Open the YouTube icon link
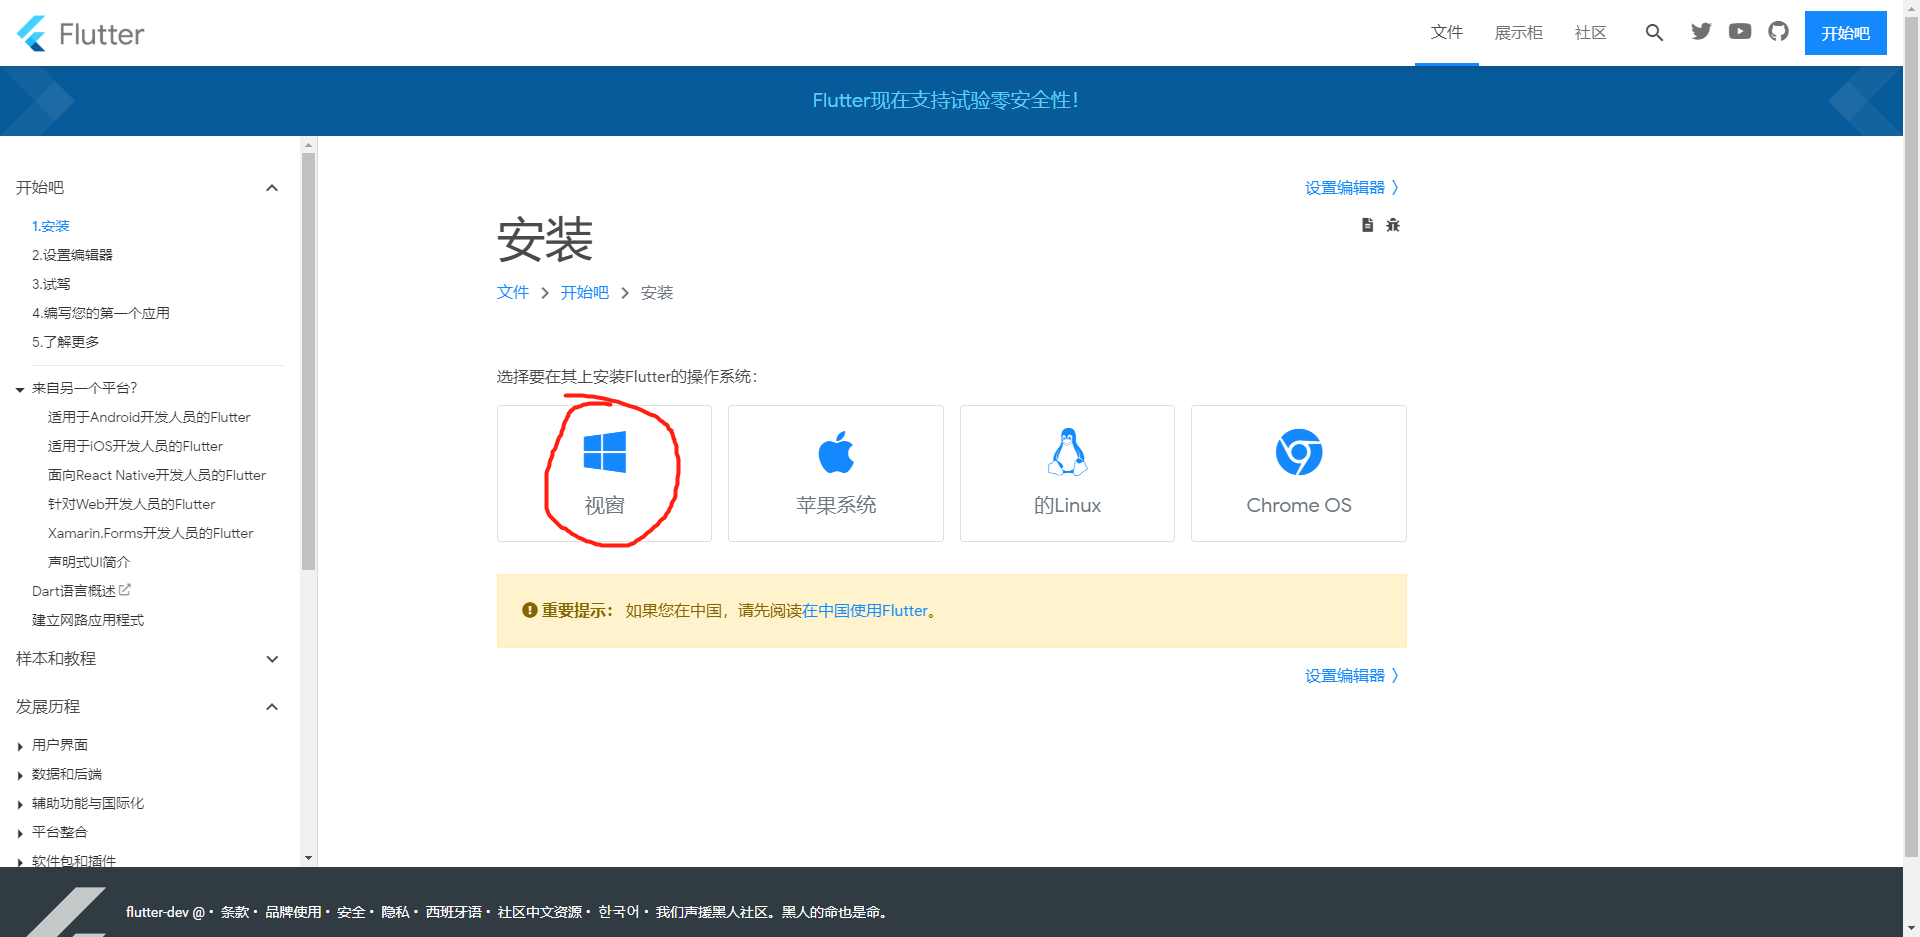The image size is (1920, 937). [1740, 32]
